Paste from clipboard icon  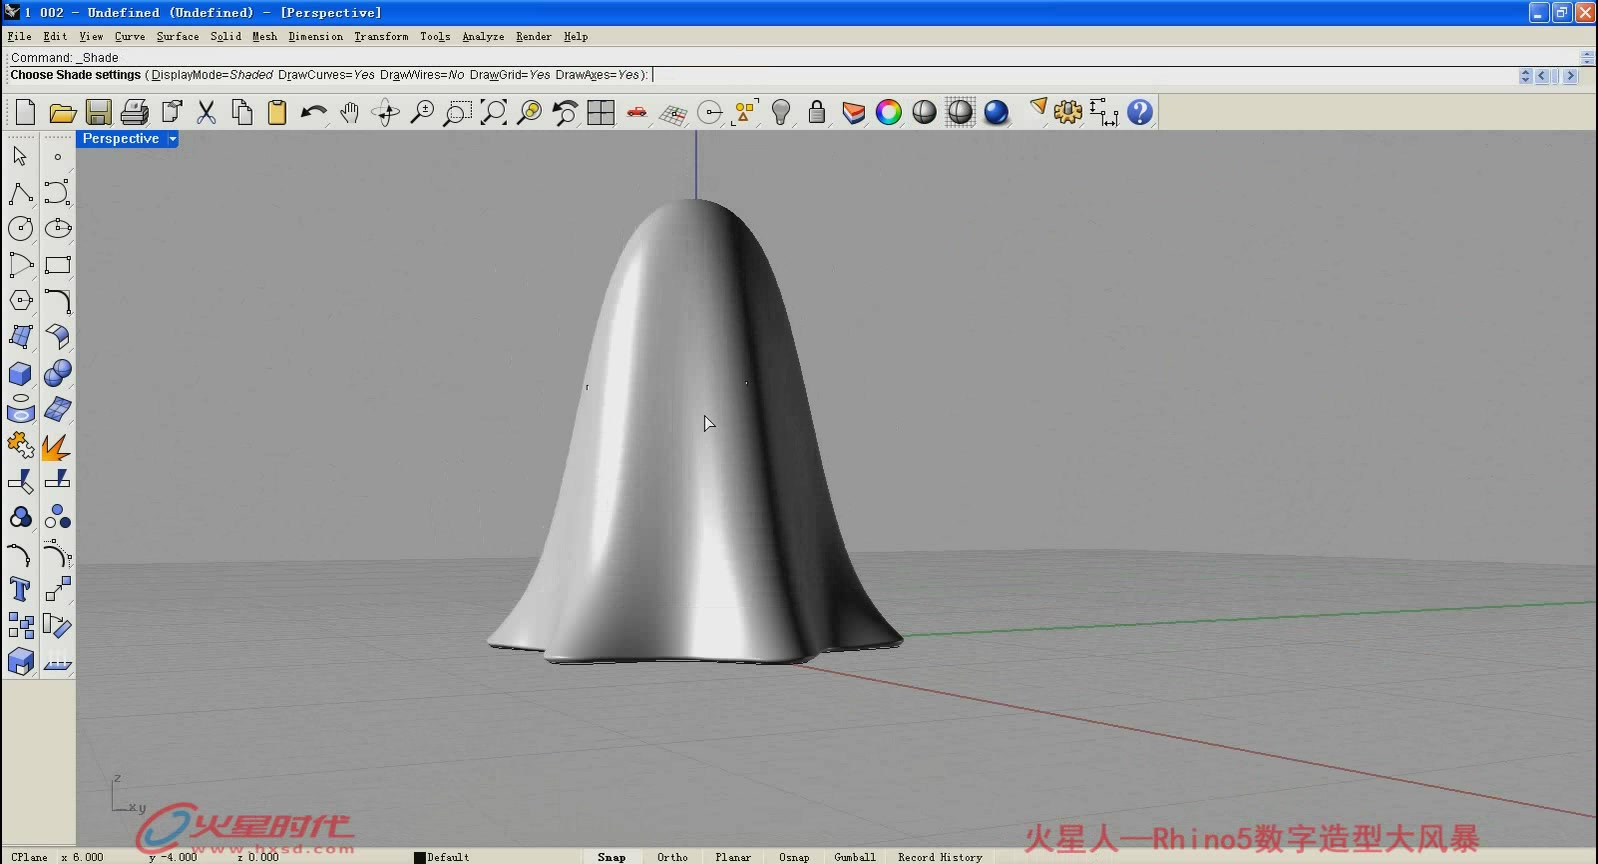pos(277,112)
